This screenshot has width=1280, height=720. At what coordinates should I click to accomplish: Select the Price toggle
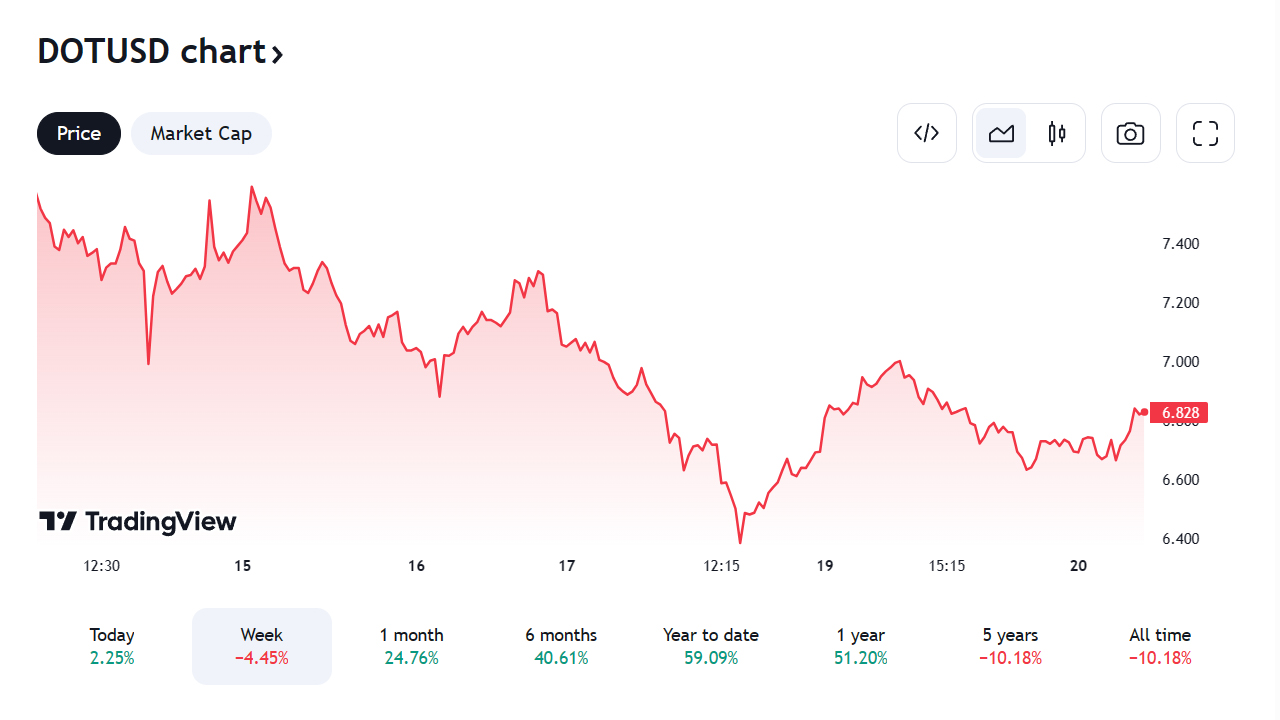click(79, 133)
